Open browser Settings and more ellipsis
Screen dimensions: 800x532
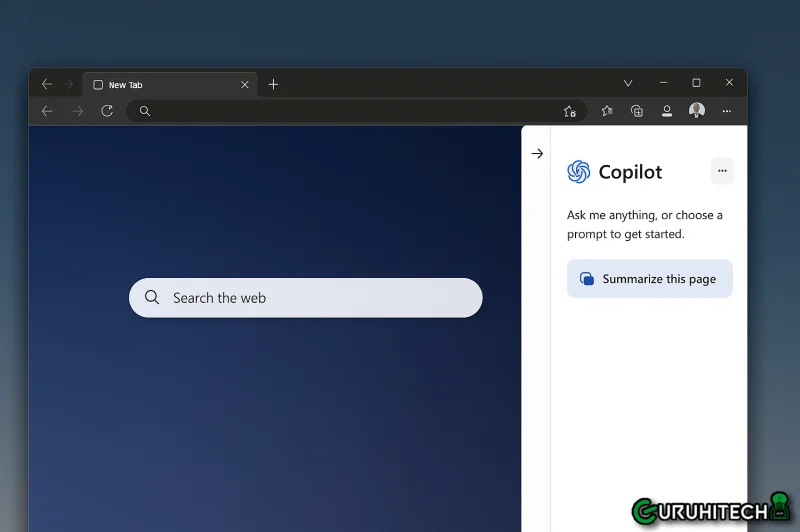[727, 111]
